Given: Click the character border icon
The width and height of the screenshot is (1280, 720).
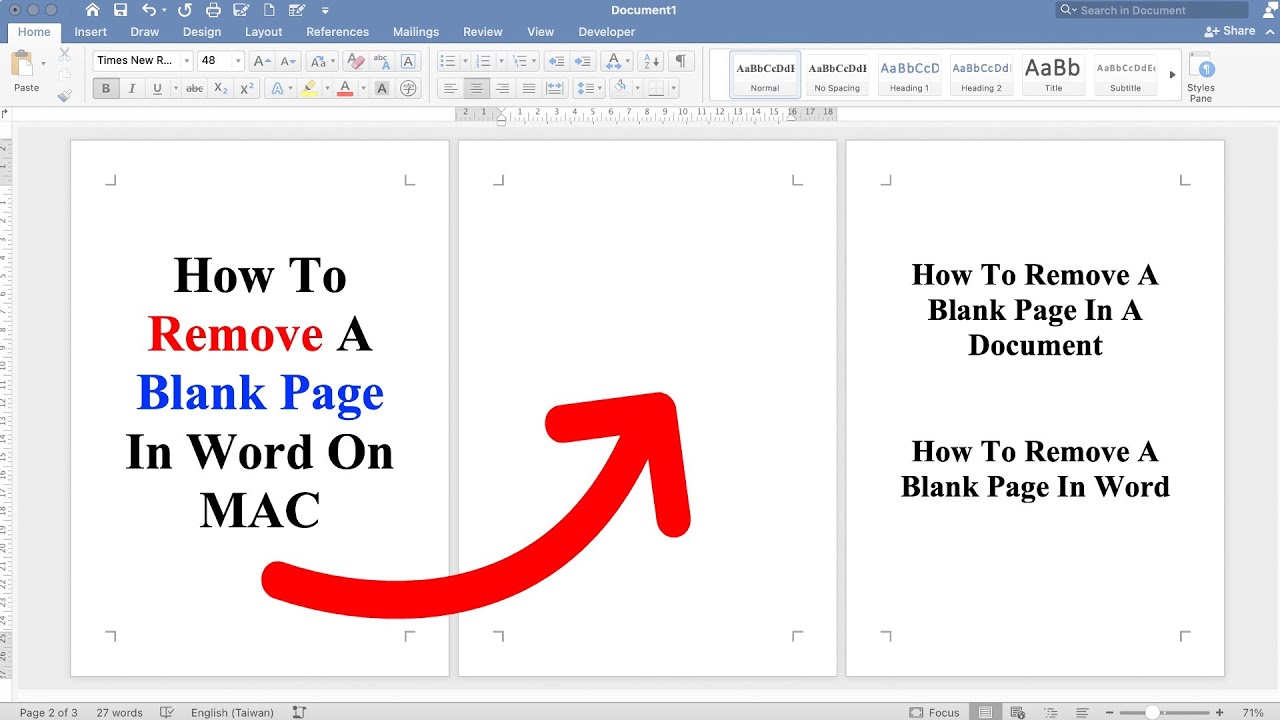Looking at the screenshot, I should tap(408, 61).
